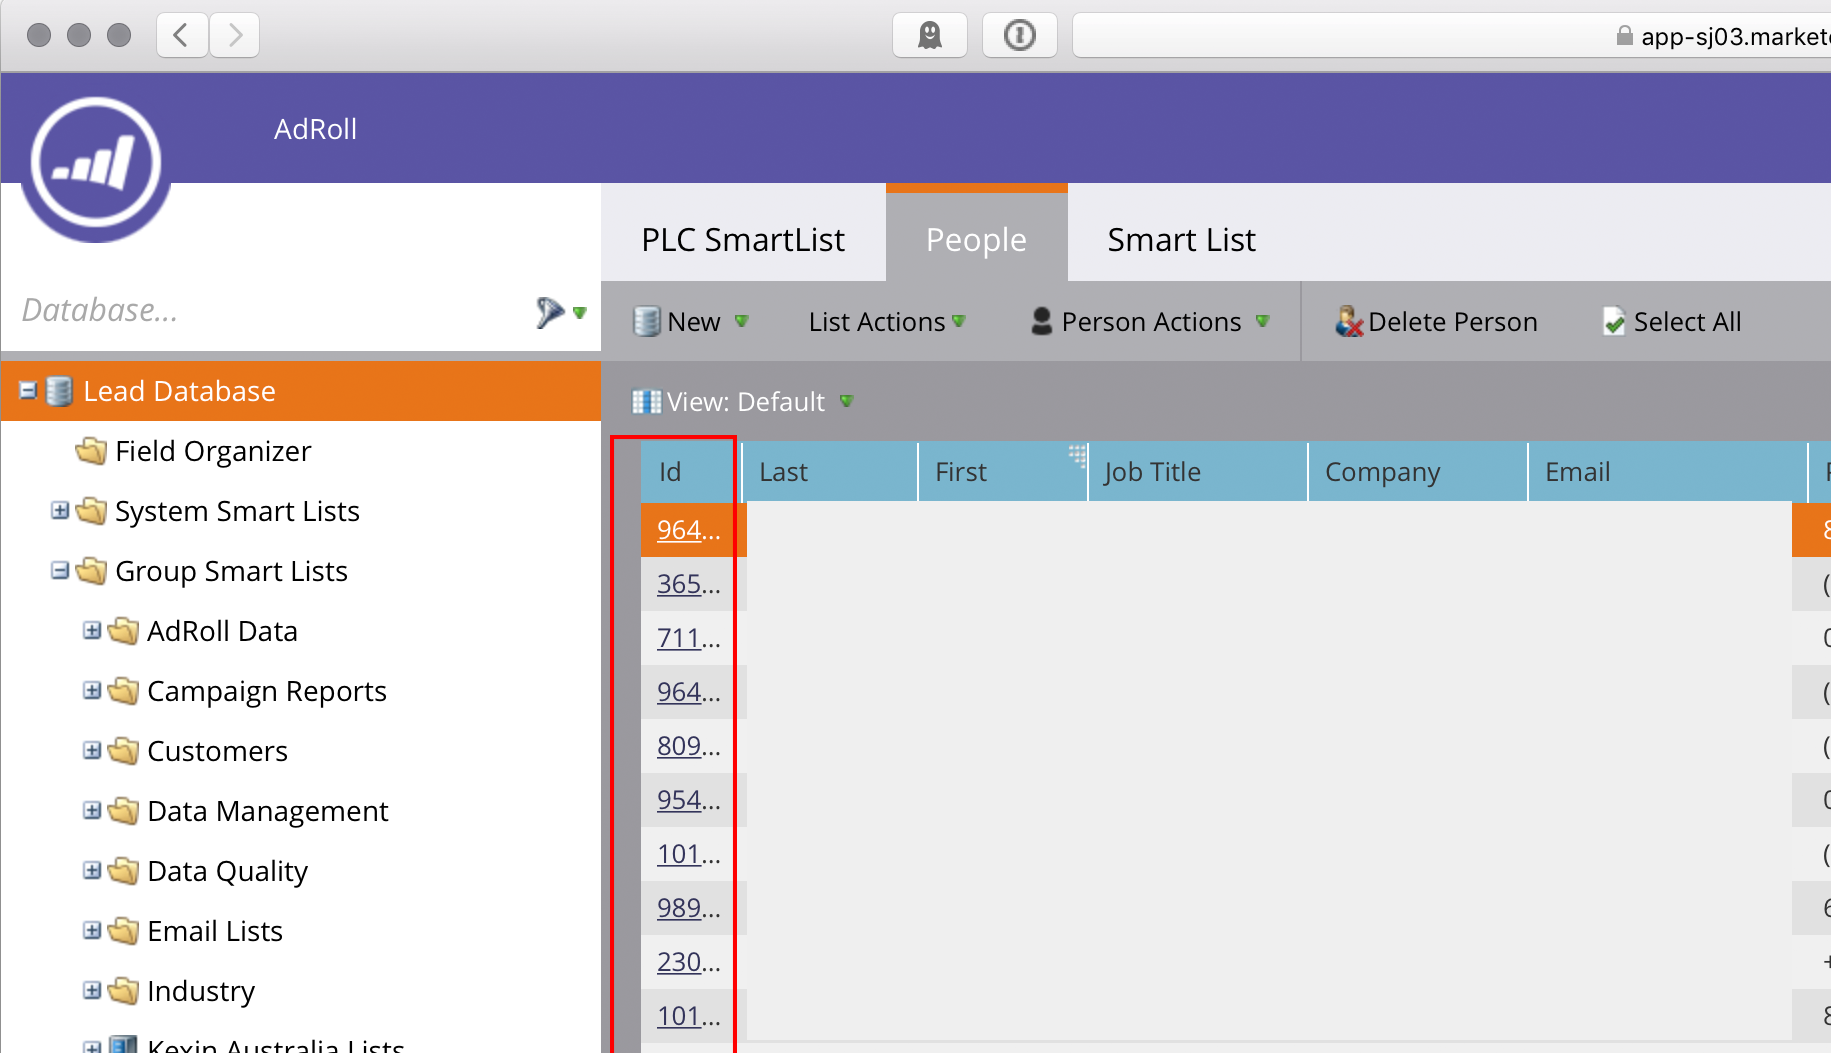Click the 1Password extension icon

pyautogui.click(x=1020, y=36)
